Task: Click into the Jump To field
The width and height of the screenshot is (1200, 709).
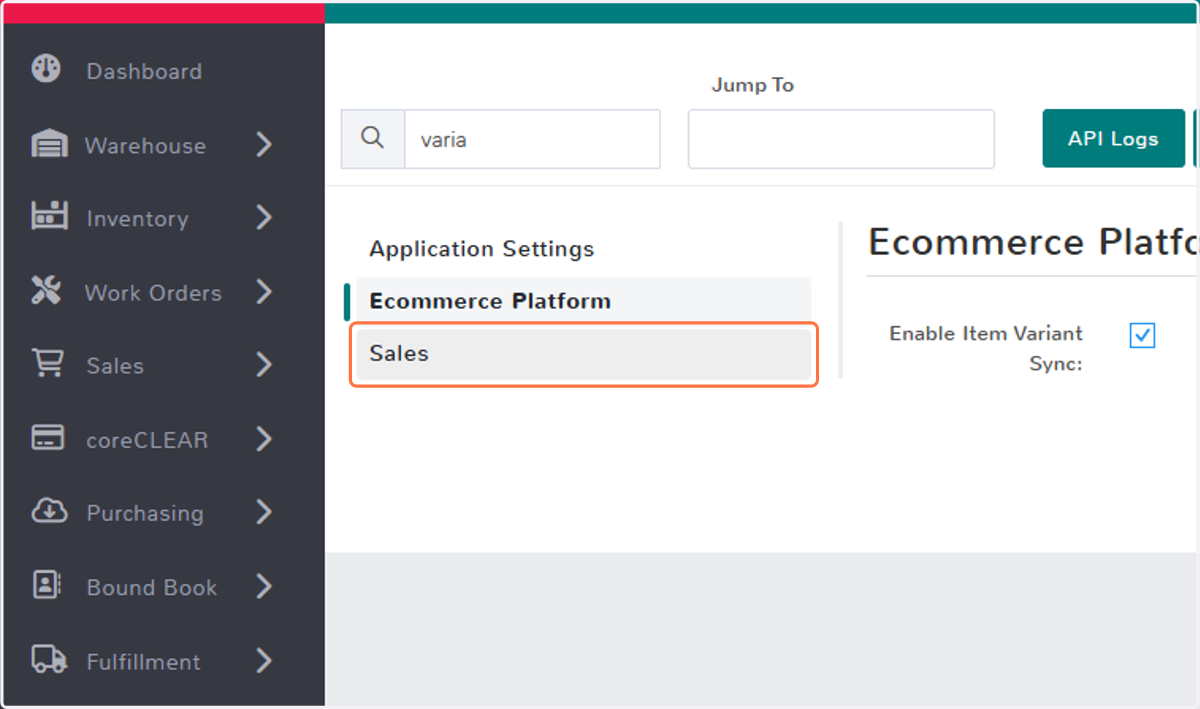Action: (841, 139)
